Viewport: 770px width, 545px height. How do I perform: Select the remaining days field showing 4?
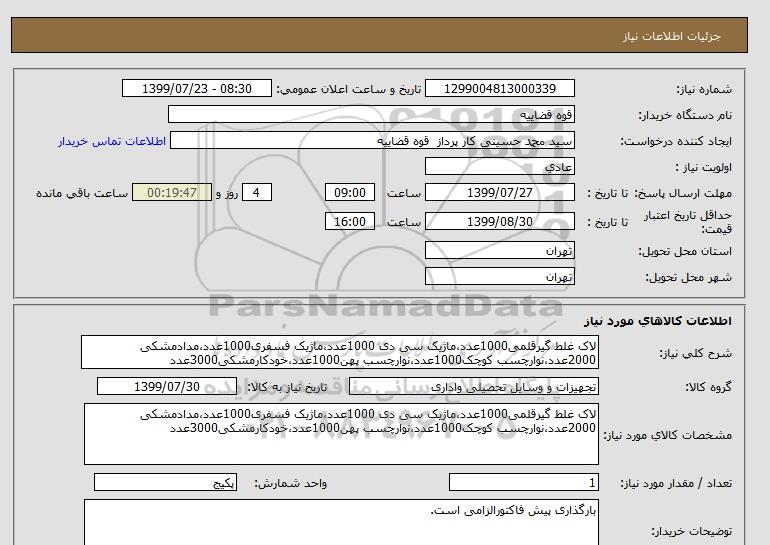(x=257, y=192)
